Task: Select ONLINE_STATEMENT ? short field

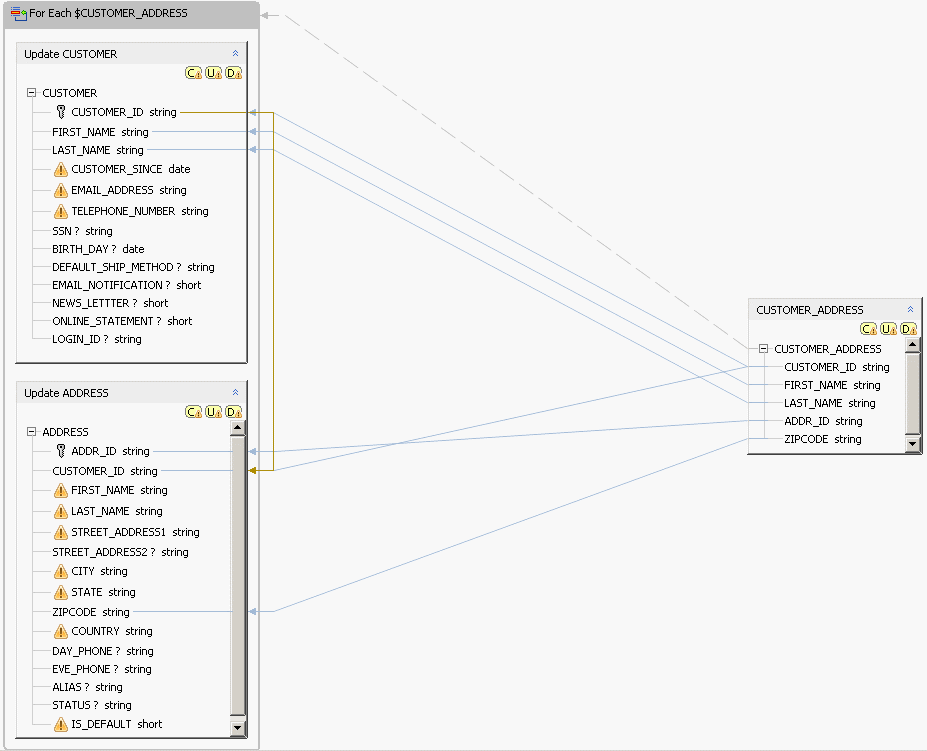Action: coord(122,321)
